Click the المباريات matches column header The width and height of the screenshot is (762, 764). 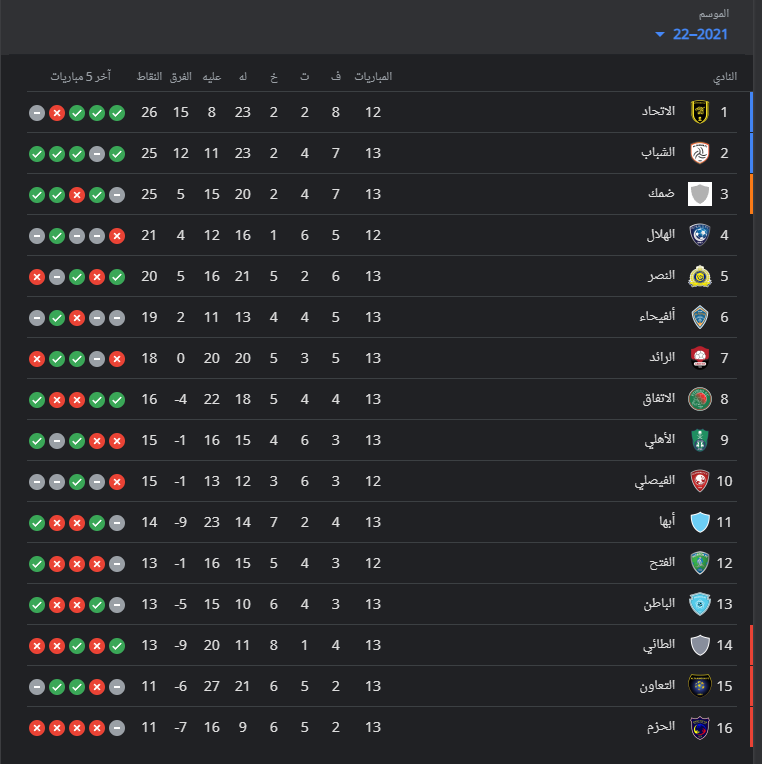(x=373, y=76)
